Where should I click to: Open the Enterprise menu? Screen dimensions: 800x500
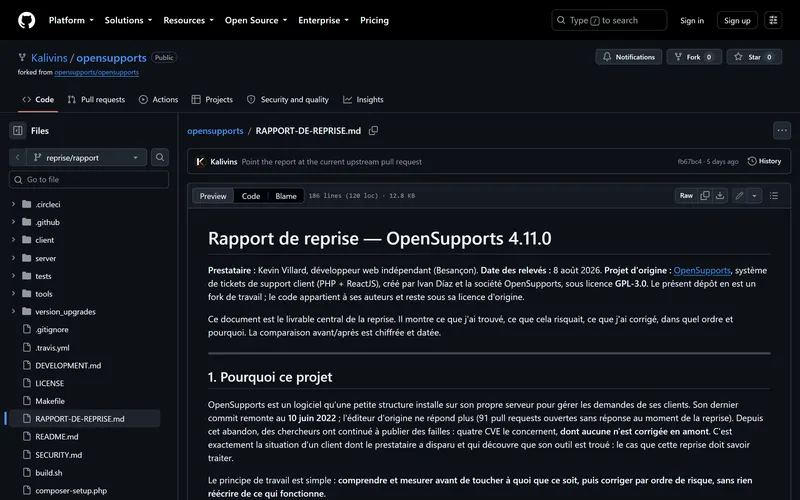point(323,20)
